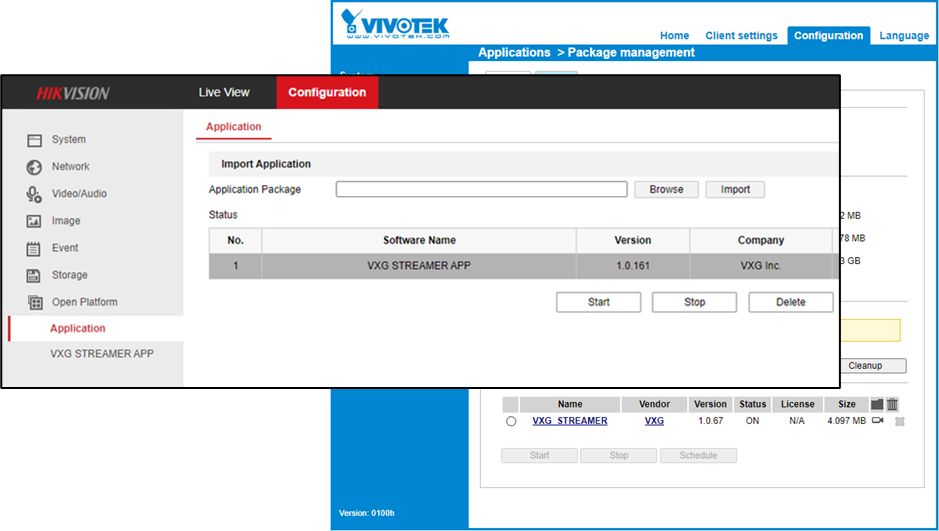This screenshot has width=939, height=531.
Task: Click the Storage disk icon
Action: [34, 275]
